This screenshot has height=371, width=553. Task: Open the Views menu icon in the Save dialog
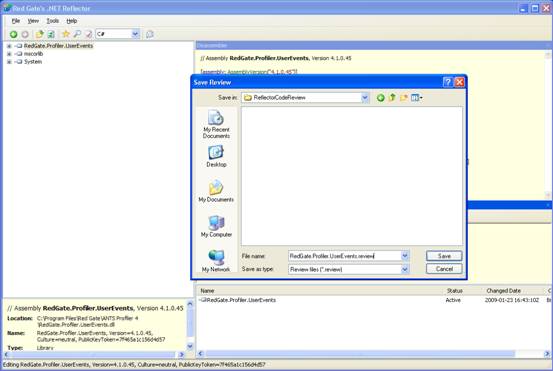(417, 98)
